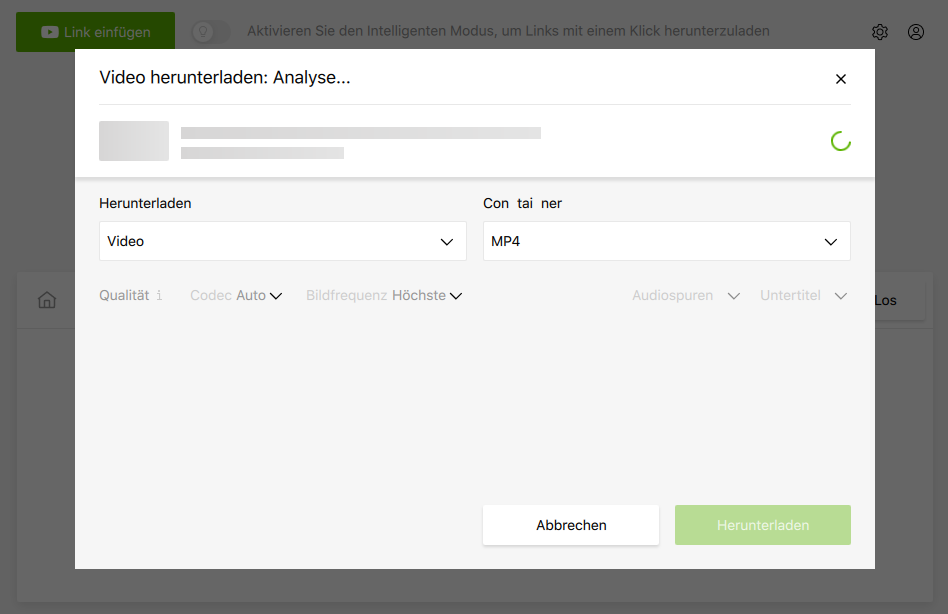948x614 pixels.
Task: Open the Herunterladen dropdown showing Video
Action: click(282, 241)
